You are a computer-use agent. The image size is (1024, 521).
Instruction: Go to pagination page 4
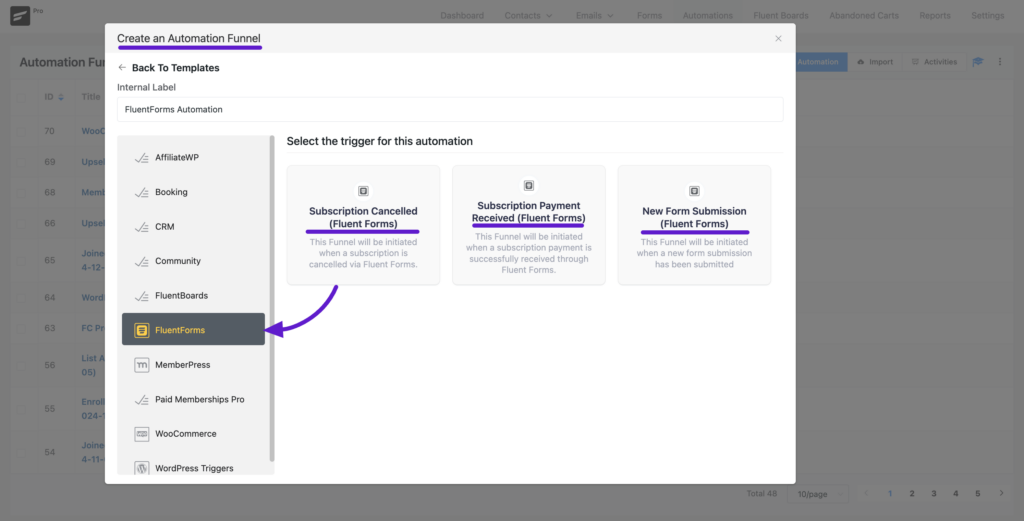(955, 494)
